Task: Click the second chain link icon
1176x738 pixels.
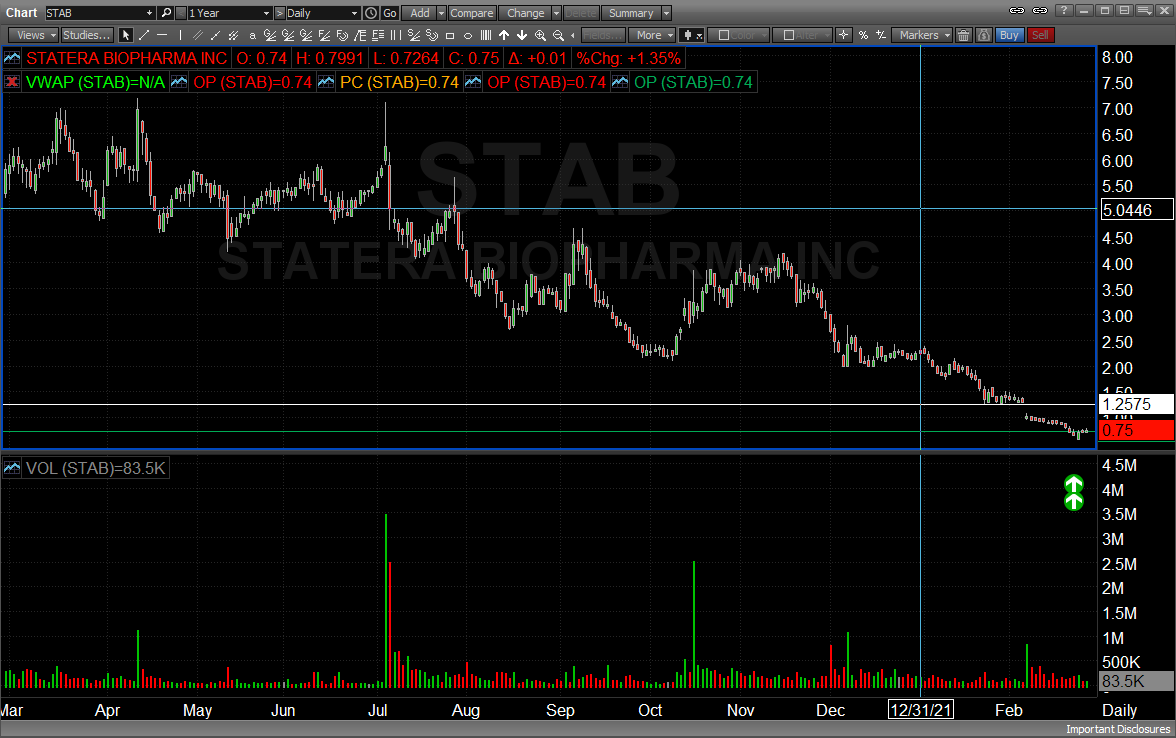Action: [x=1040, y=10]
